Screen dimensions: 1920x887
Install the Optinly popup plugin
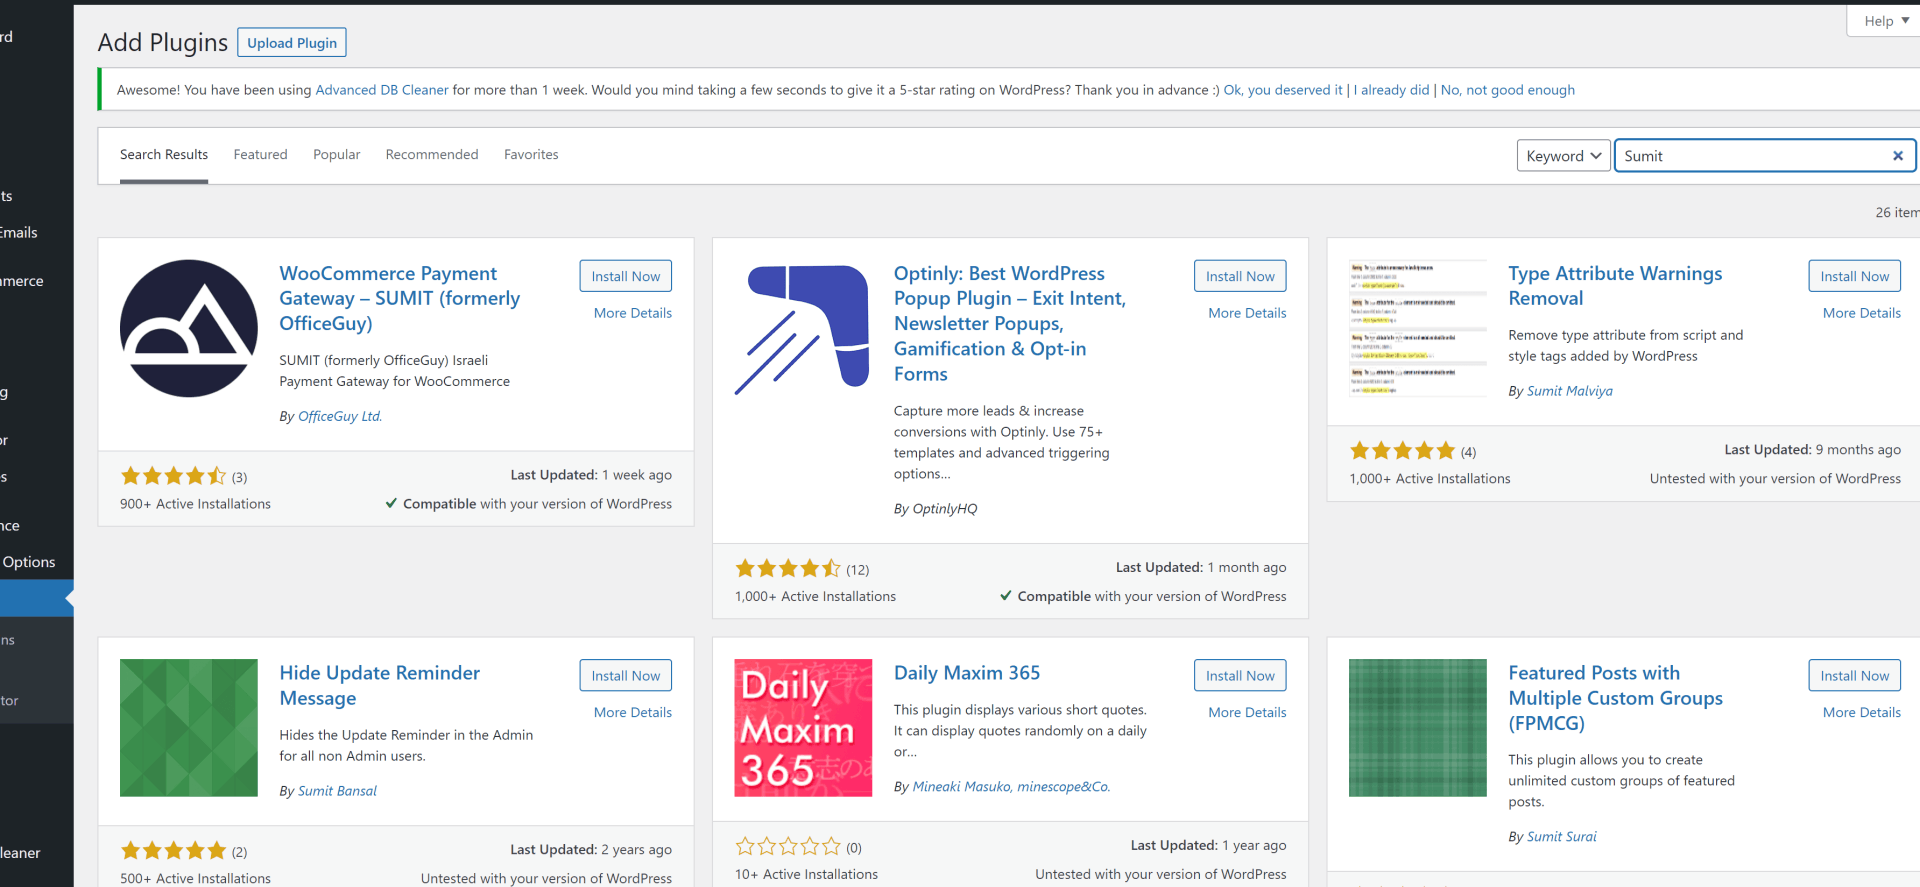pyautogui.click(x=1240, y=276)
